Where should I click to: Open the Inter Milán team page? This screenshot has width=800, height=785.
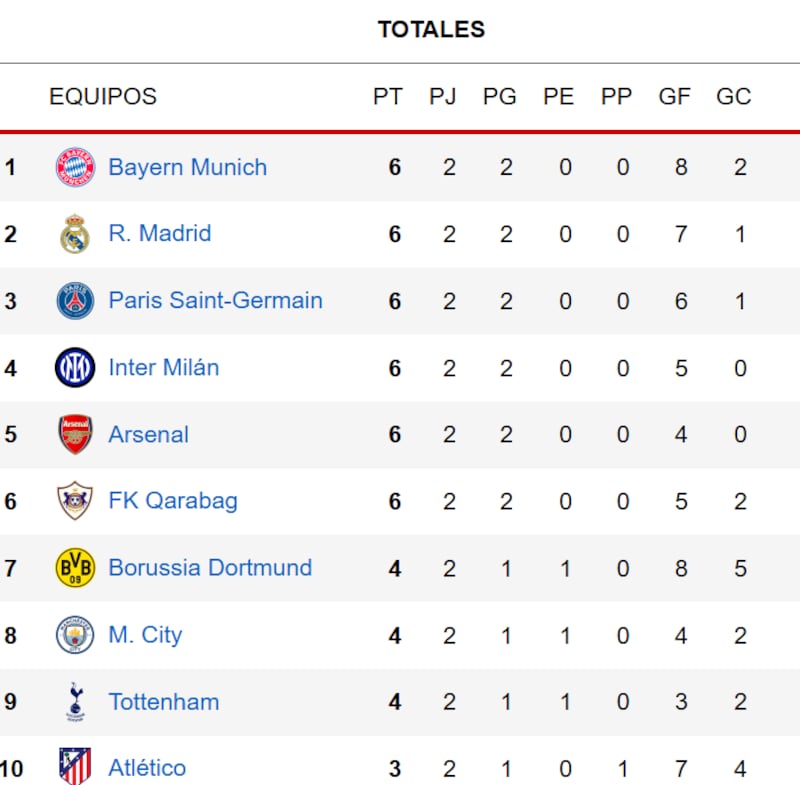tap(164, 368)
